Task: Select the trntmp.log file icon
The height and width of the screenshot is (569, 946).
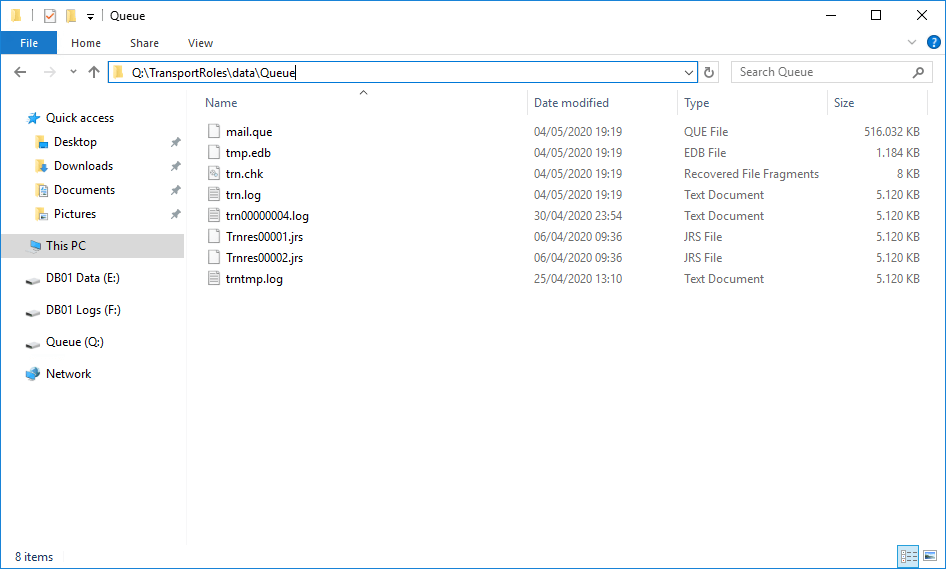Action: tap(214, 279)
